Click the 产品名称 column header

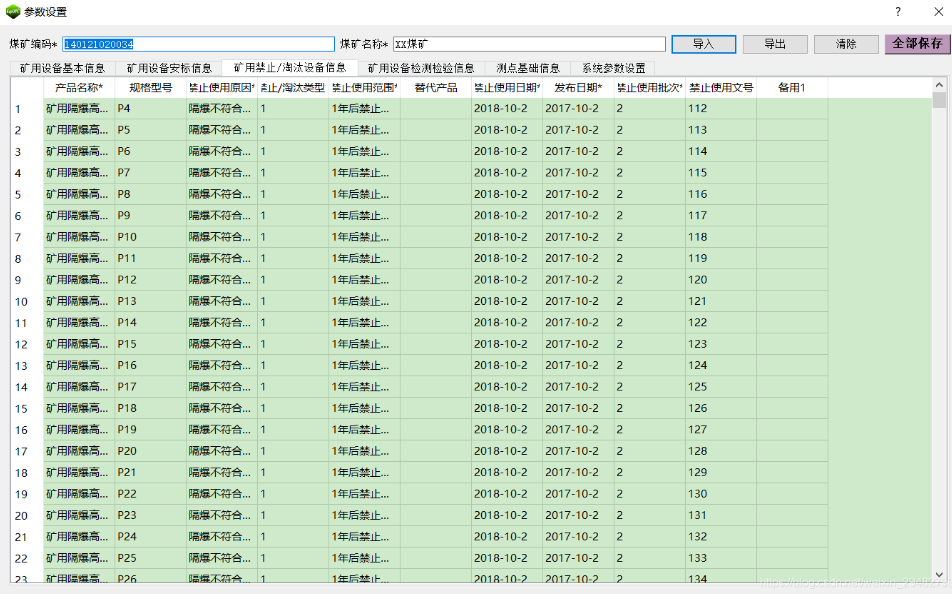pos(79,88)
